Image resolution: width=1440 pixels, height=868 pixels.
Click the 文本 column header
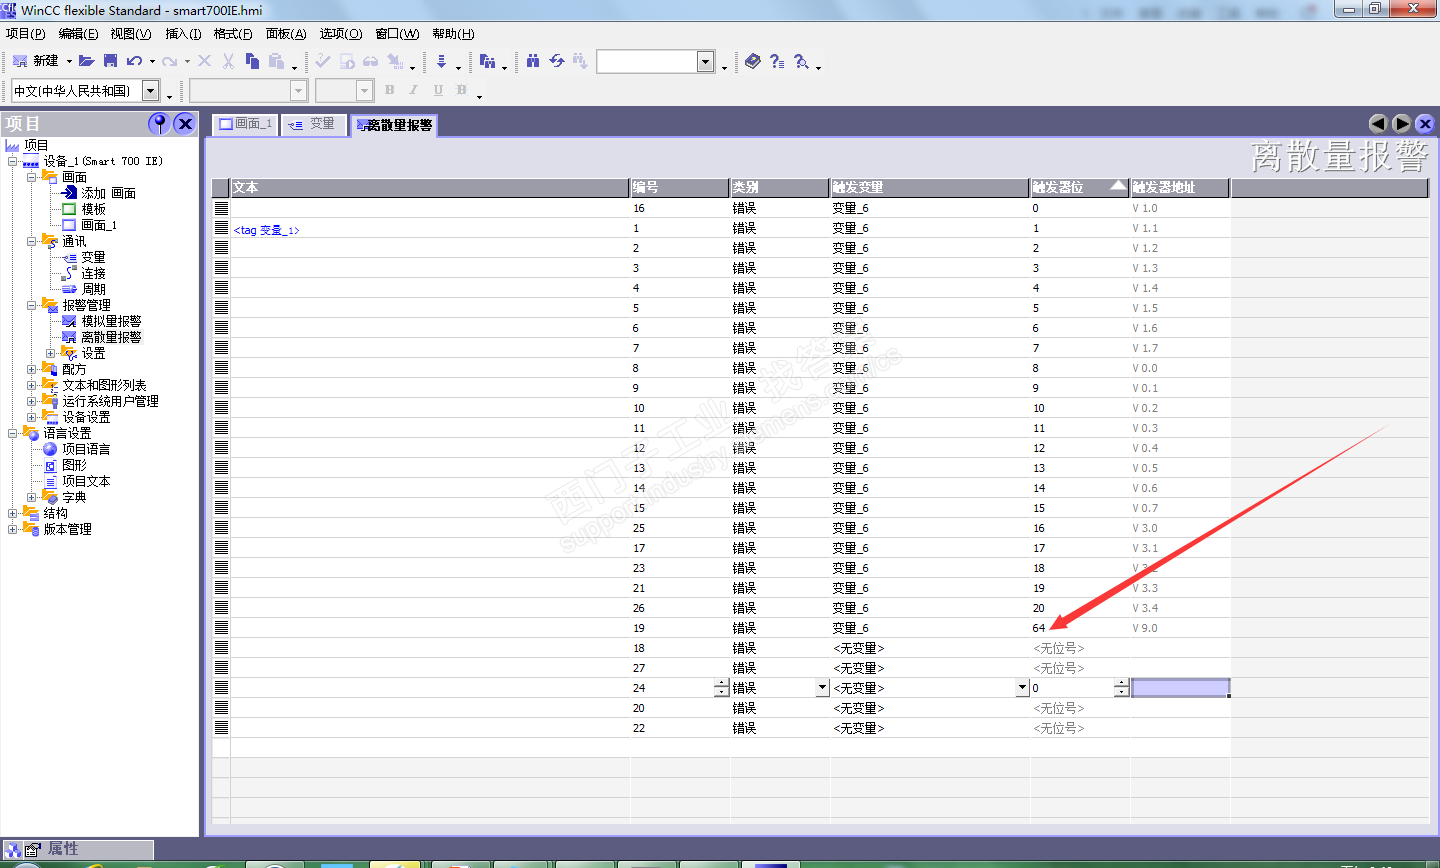pos(430,187)
